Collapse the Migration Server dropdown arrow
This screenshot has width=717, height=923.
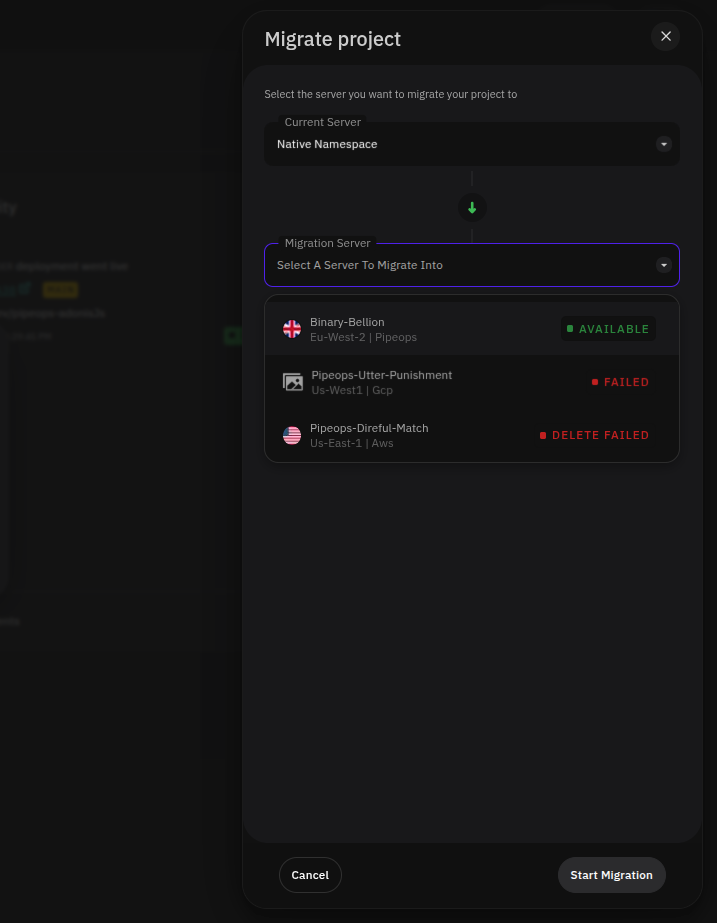coord(663,265)
